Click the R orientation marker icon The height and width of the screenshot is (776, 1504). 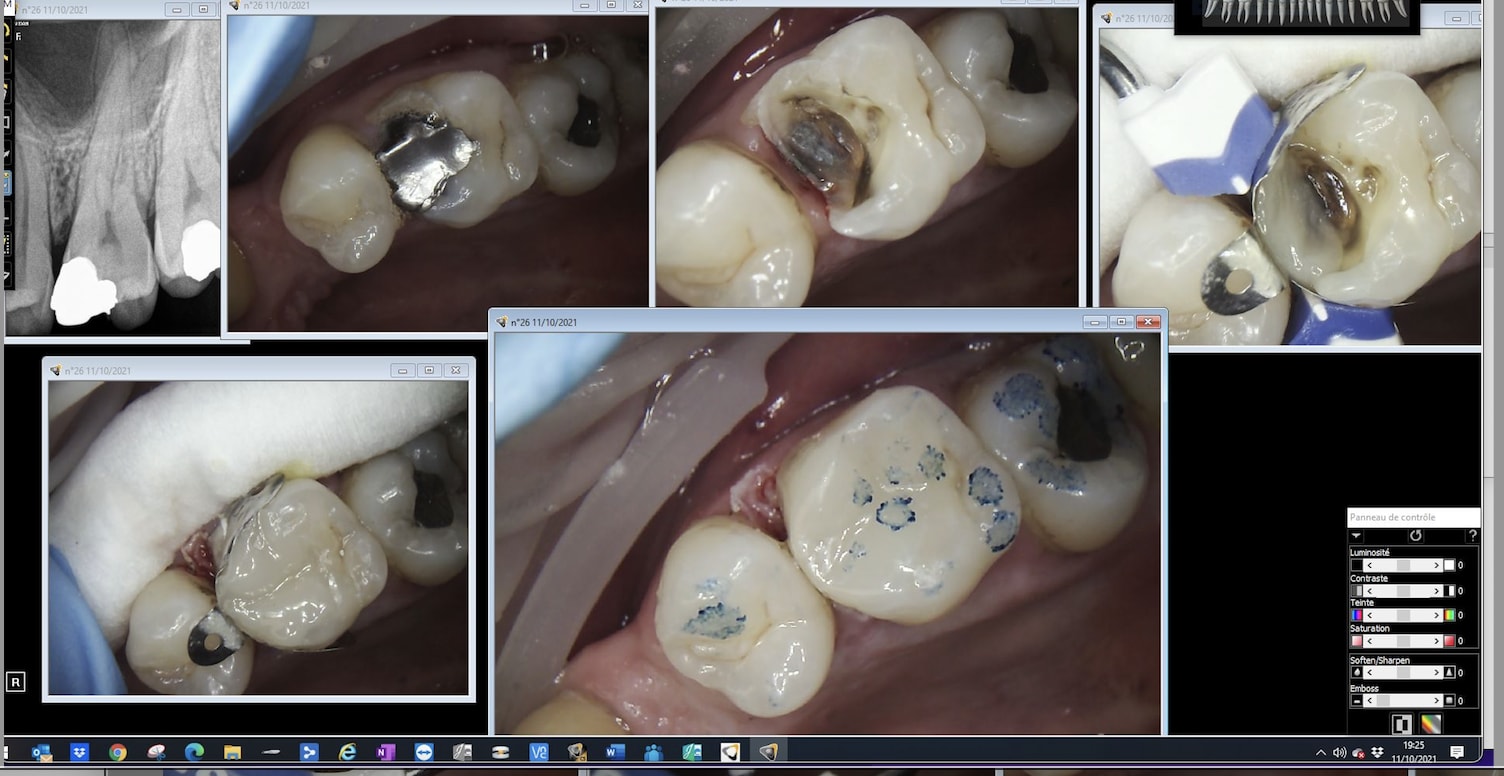pyautogui.click(x=15, y=682)
